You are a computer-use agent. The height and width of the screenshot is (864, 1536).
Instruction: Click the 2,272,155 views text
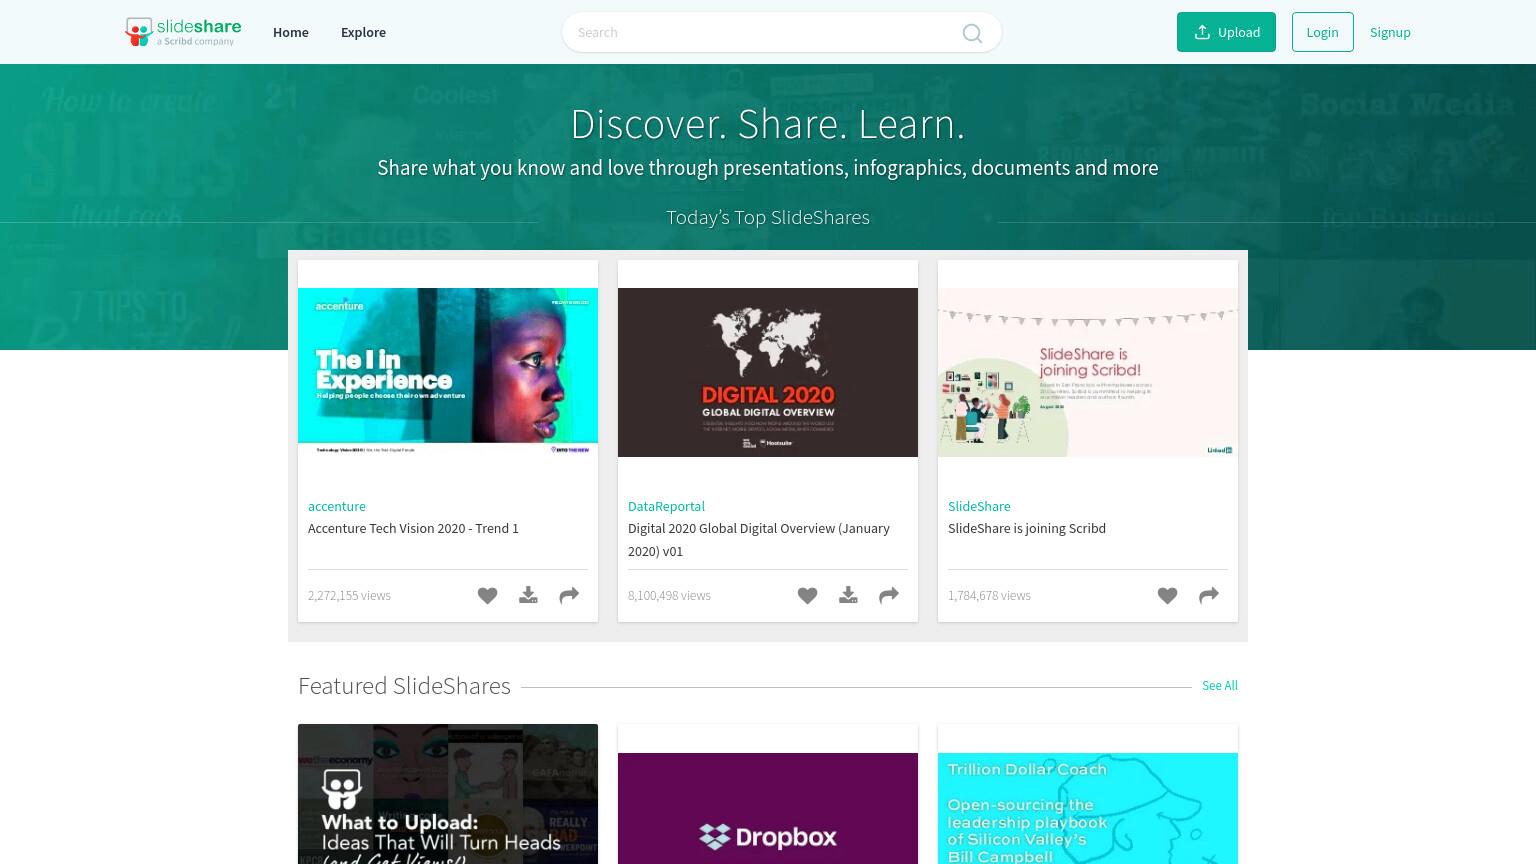tap(349, 595)
